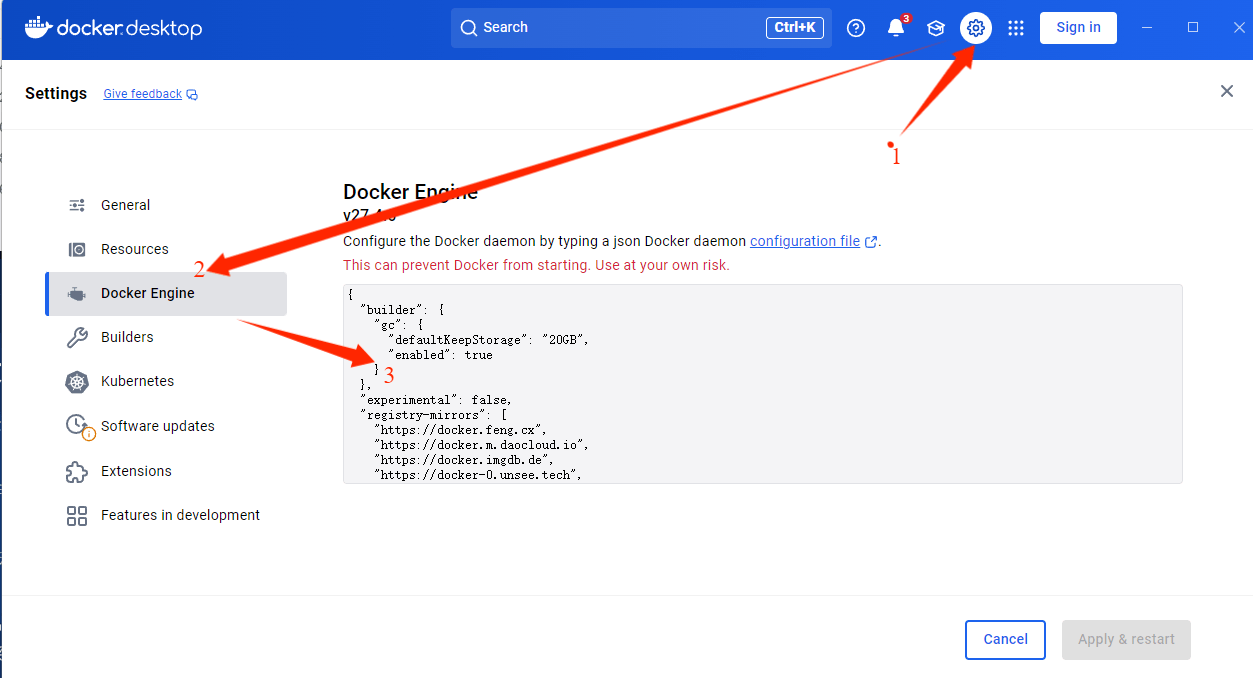The width and height of the screenshot is (1253, 678).
Task: Select Docker Engine in the sidebar
Action: coord(166,293)
